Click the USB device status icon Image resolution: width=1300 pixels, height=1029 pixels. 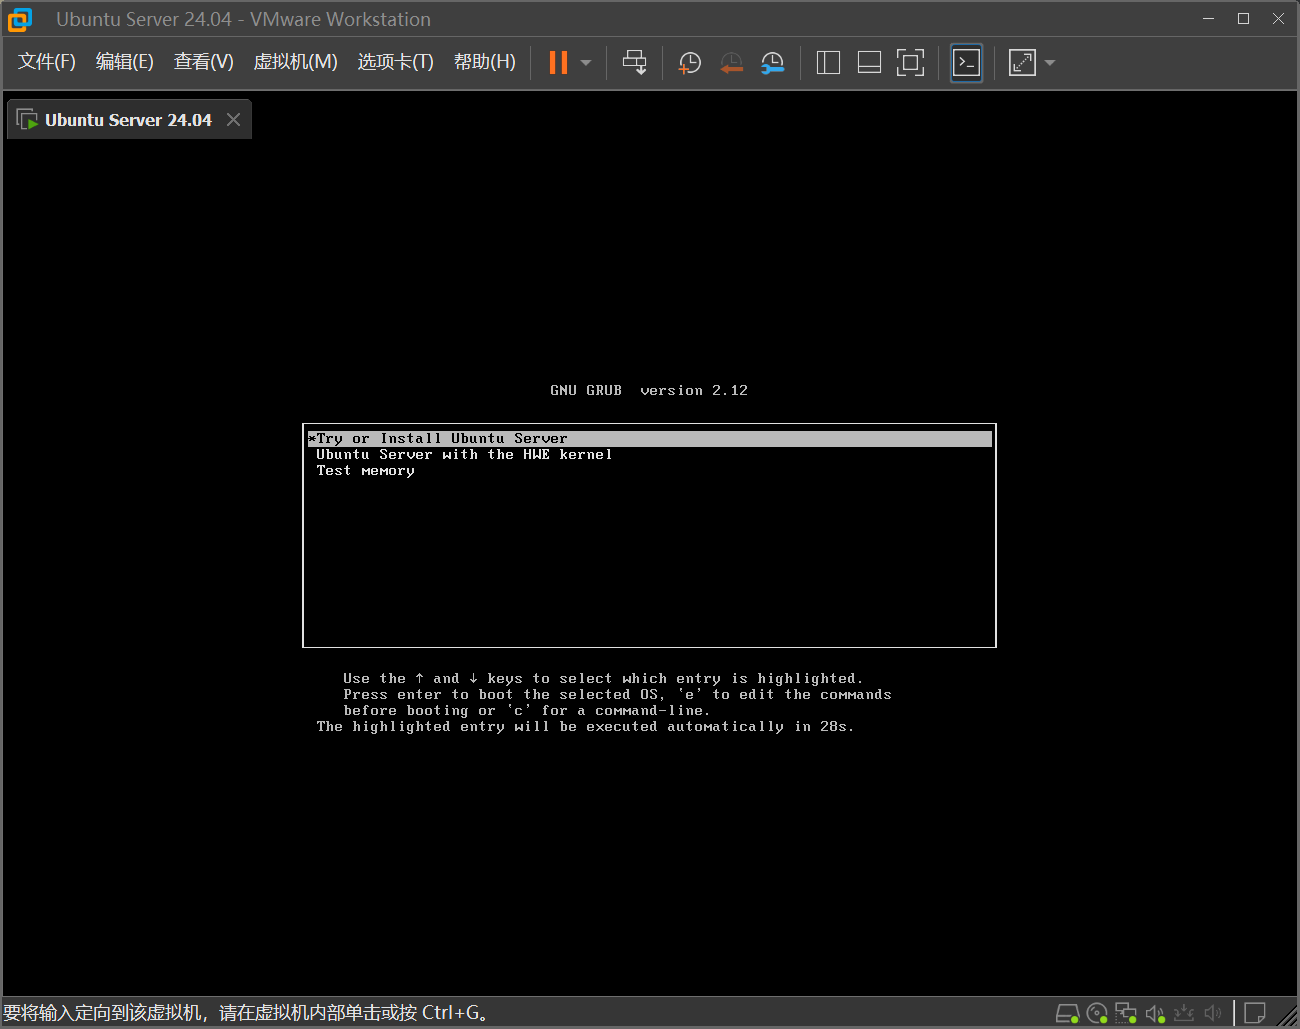click(x=1184, y=1014)
